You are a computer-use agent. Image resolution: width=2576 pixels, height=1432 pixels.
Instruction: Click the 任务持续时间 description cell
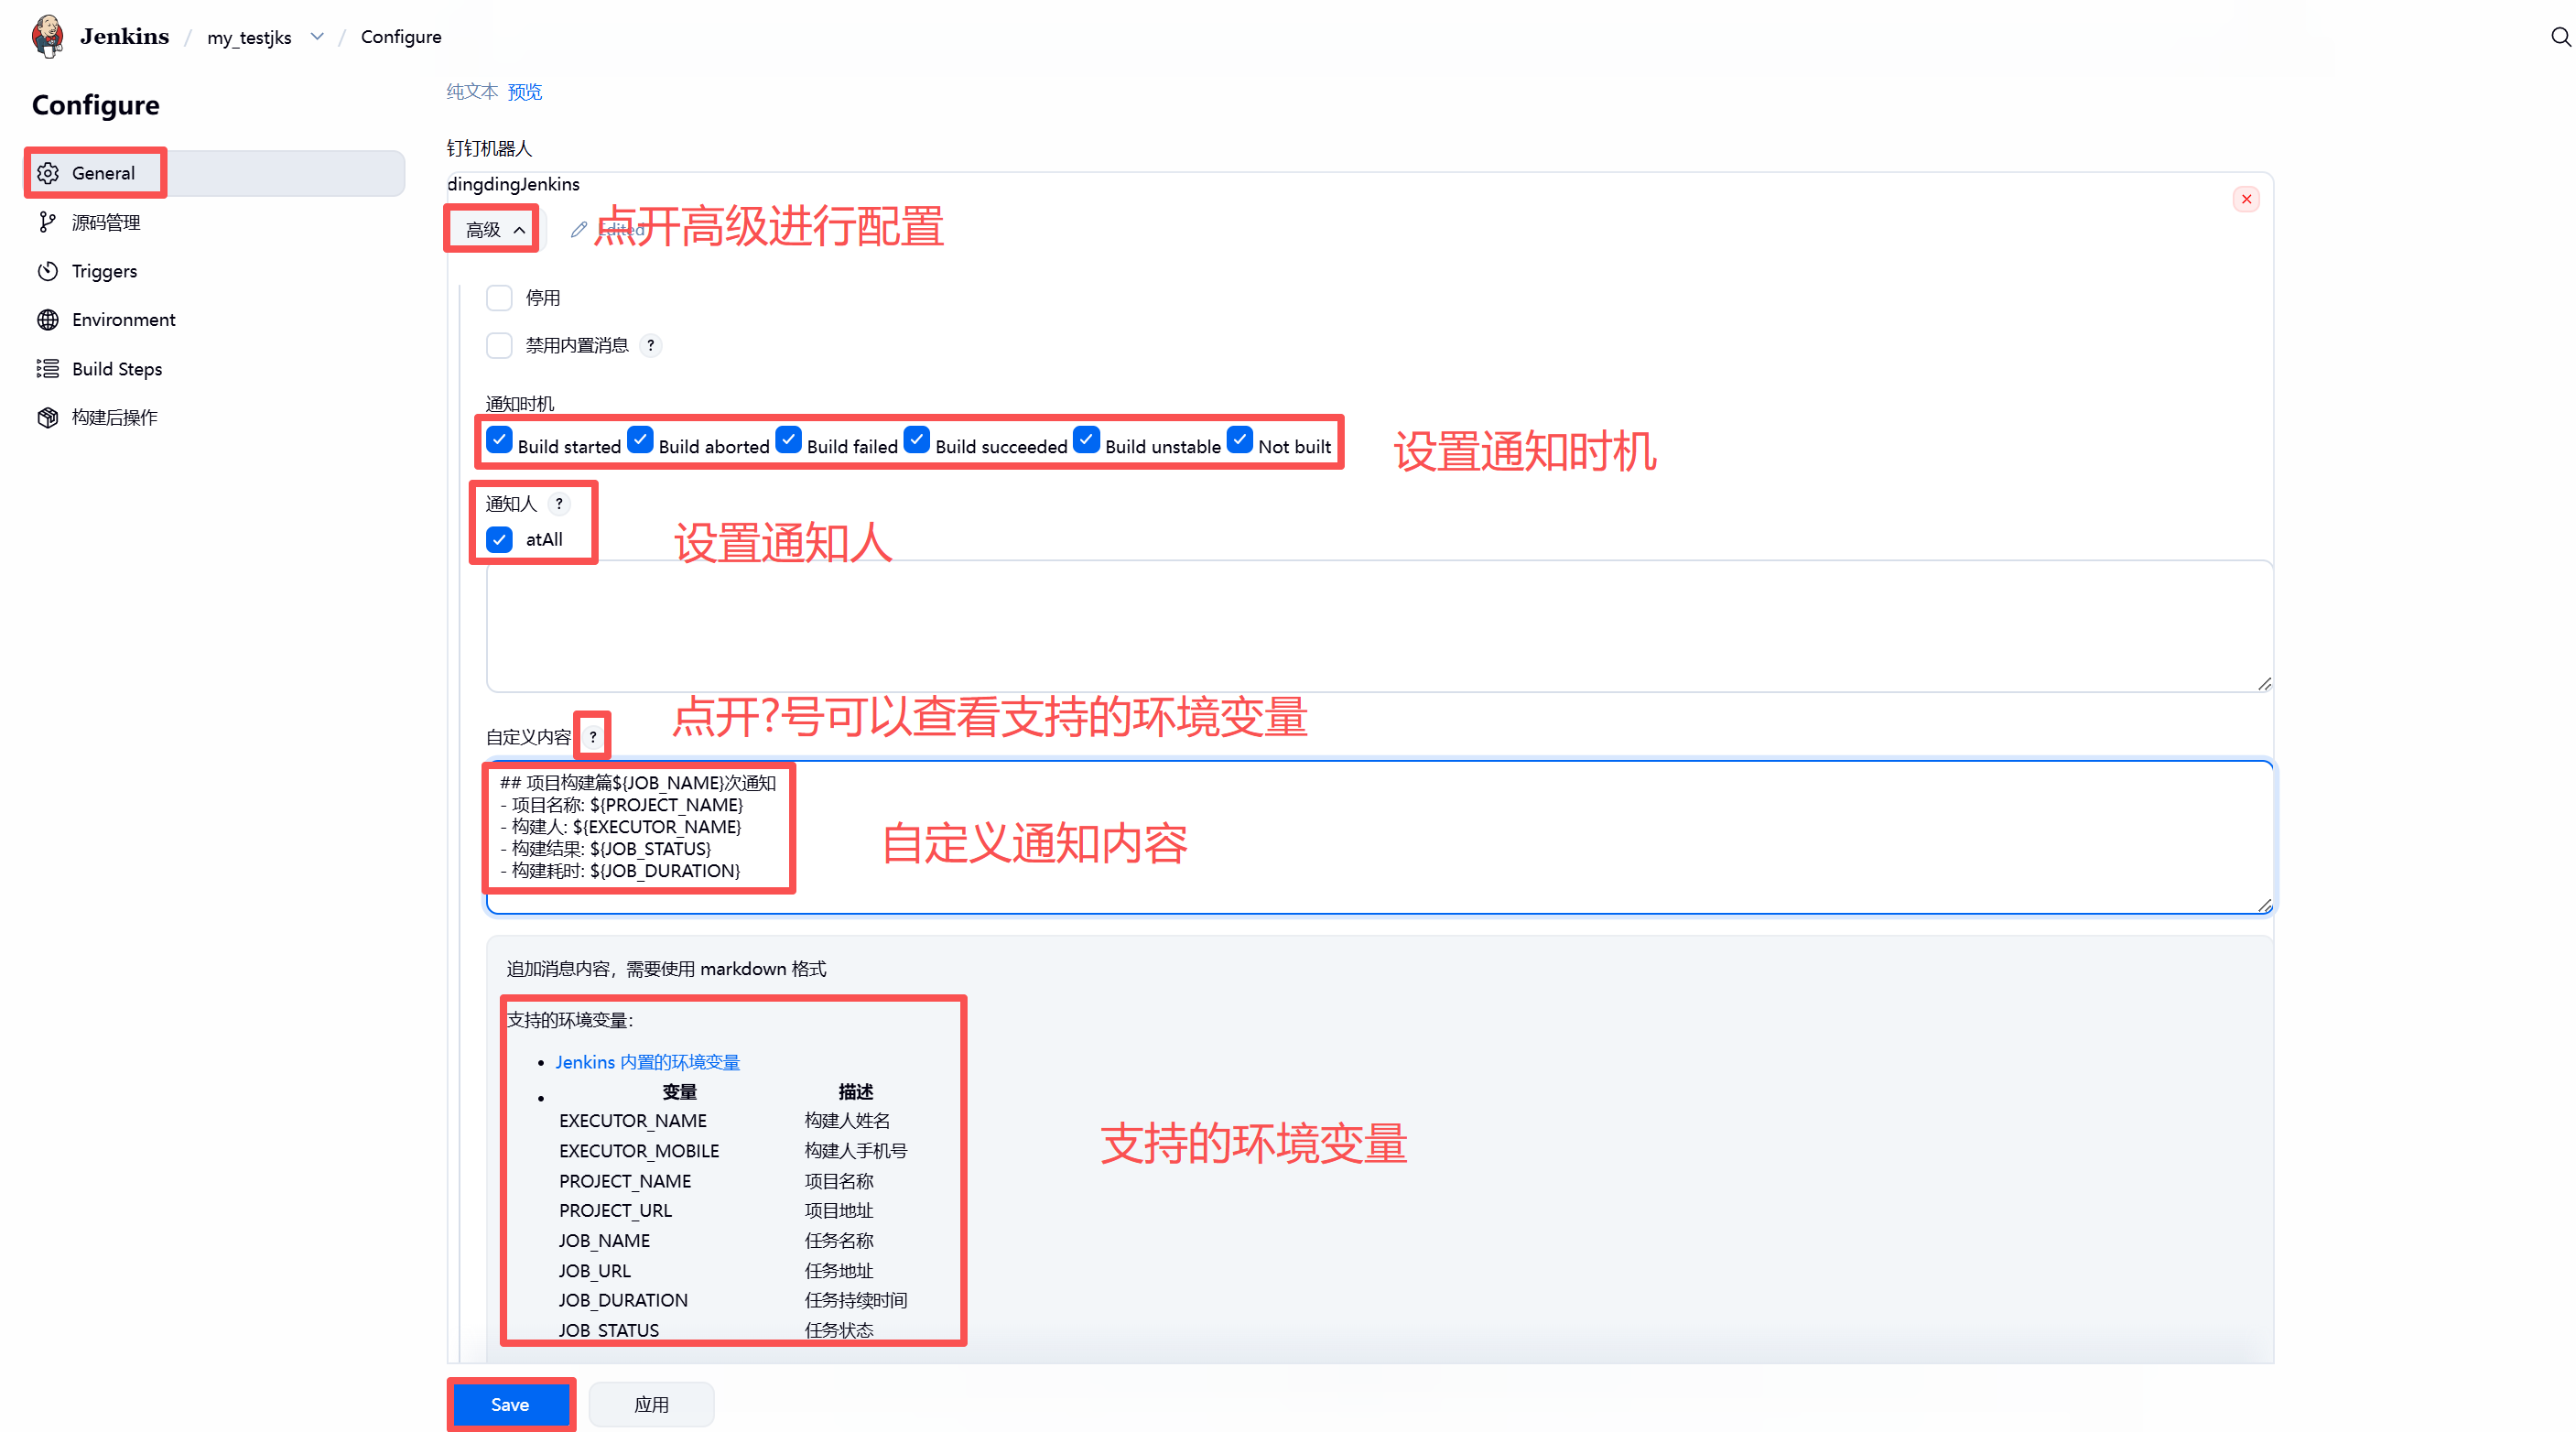pyautogui.click(x=856, y=1301)
